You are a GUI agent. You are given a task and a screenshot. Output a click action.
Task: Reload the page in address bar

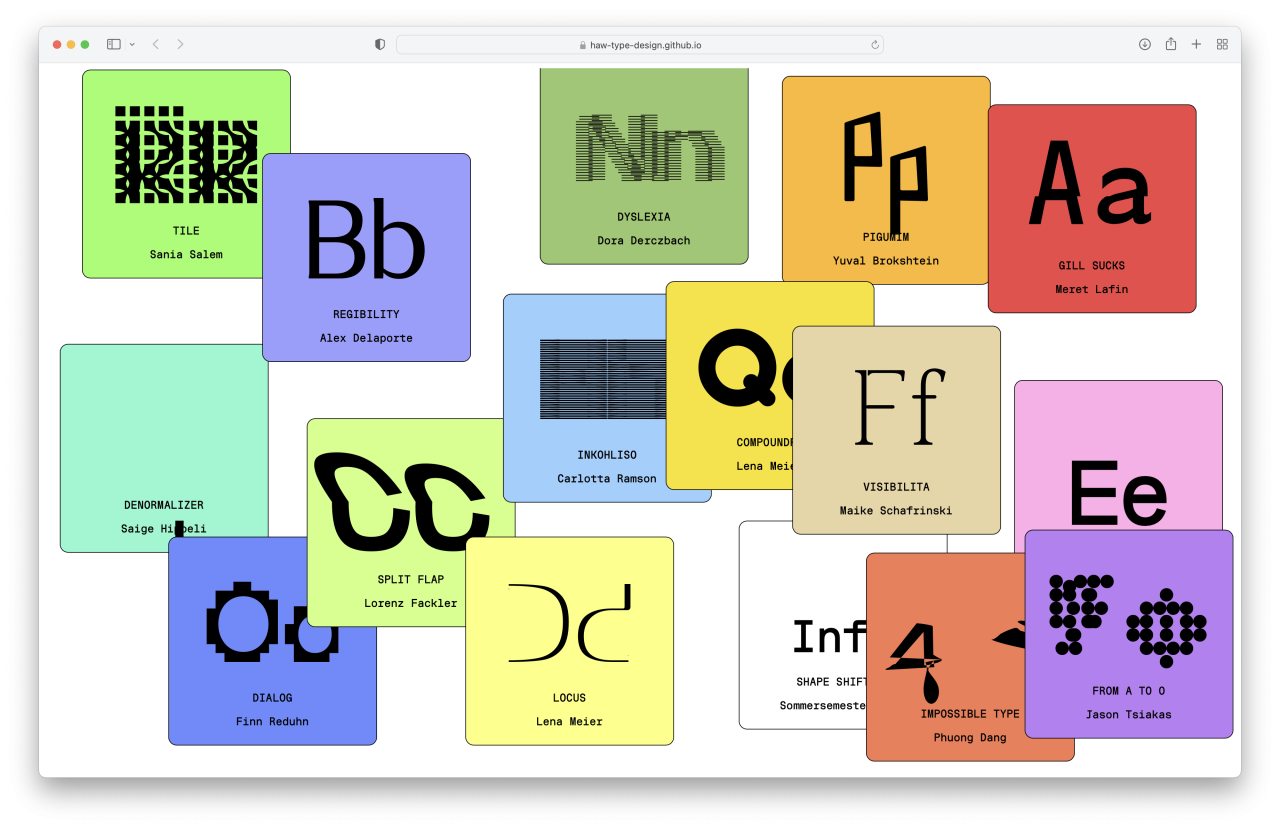(875, 45)
